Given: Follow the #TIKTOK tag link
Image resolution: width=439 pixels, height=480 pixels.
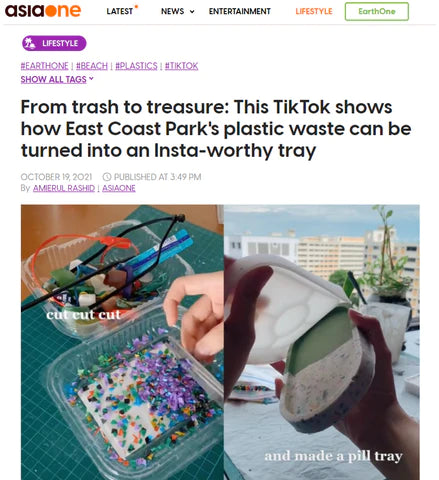Looking at the screenshot, I should (x=181, y=66).
